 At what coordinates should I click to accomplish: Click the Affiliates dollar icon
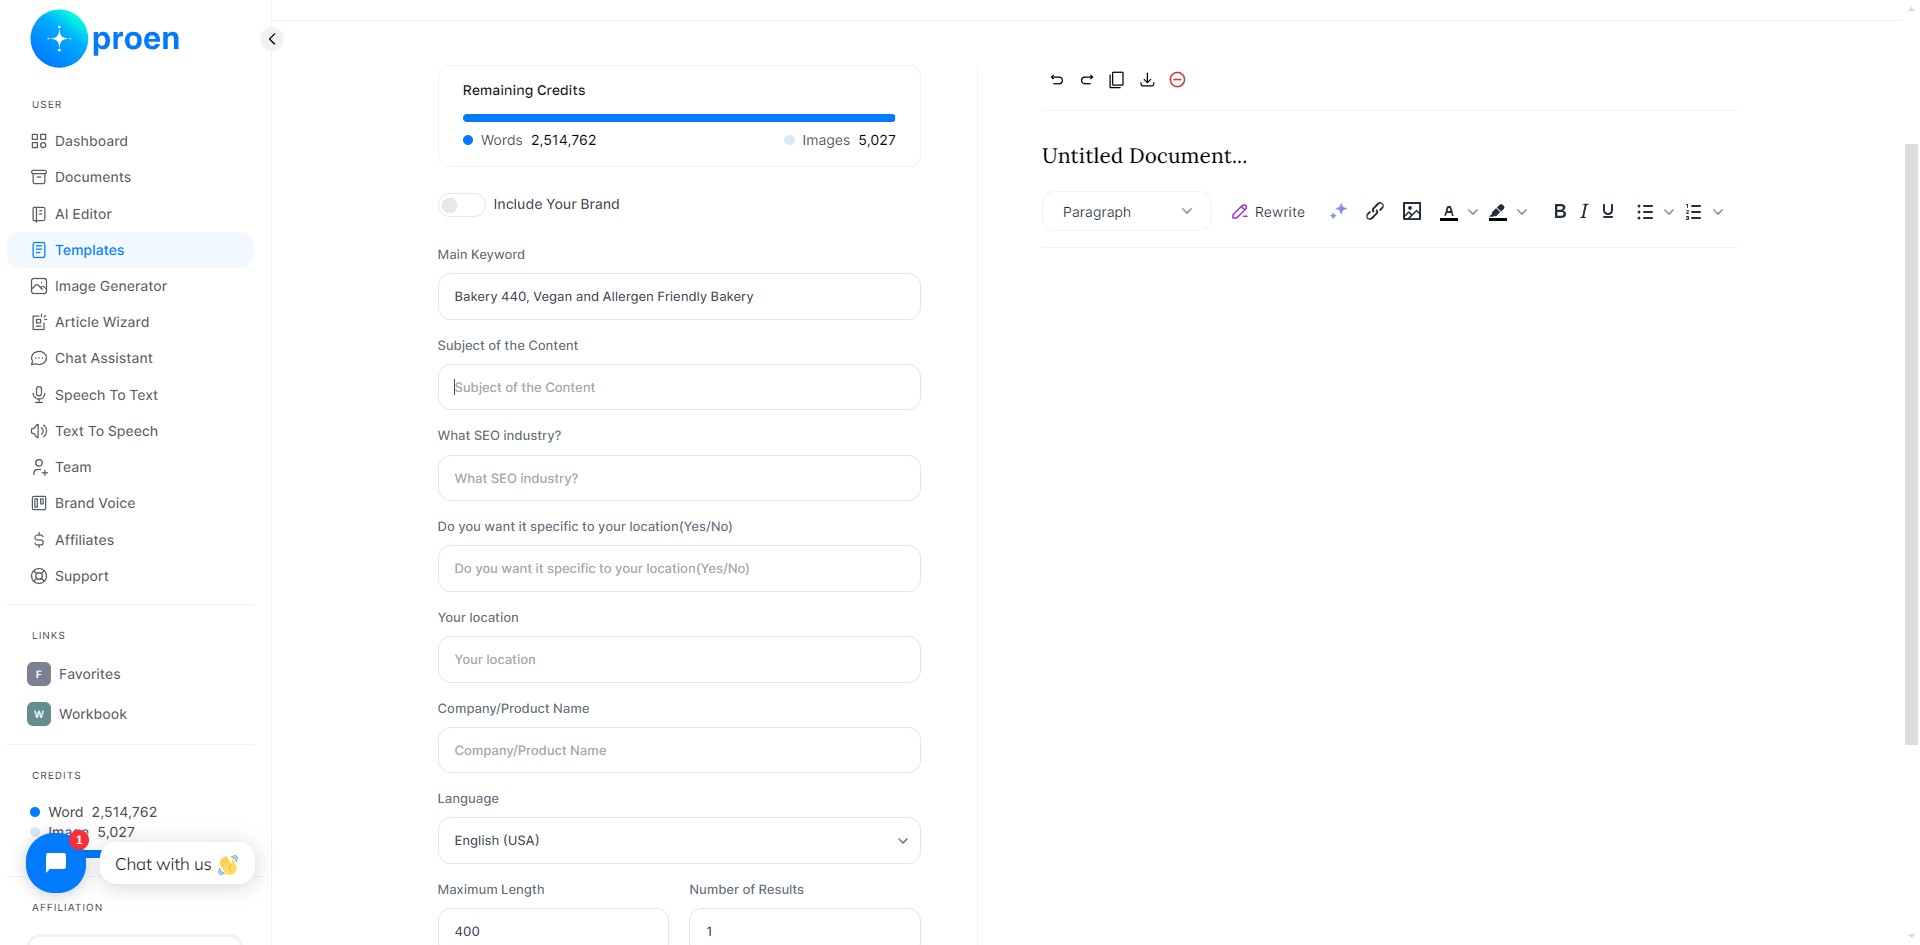[x=39, y=540]
